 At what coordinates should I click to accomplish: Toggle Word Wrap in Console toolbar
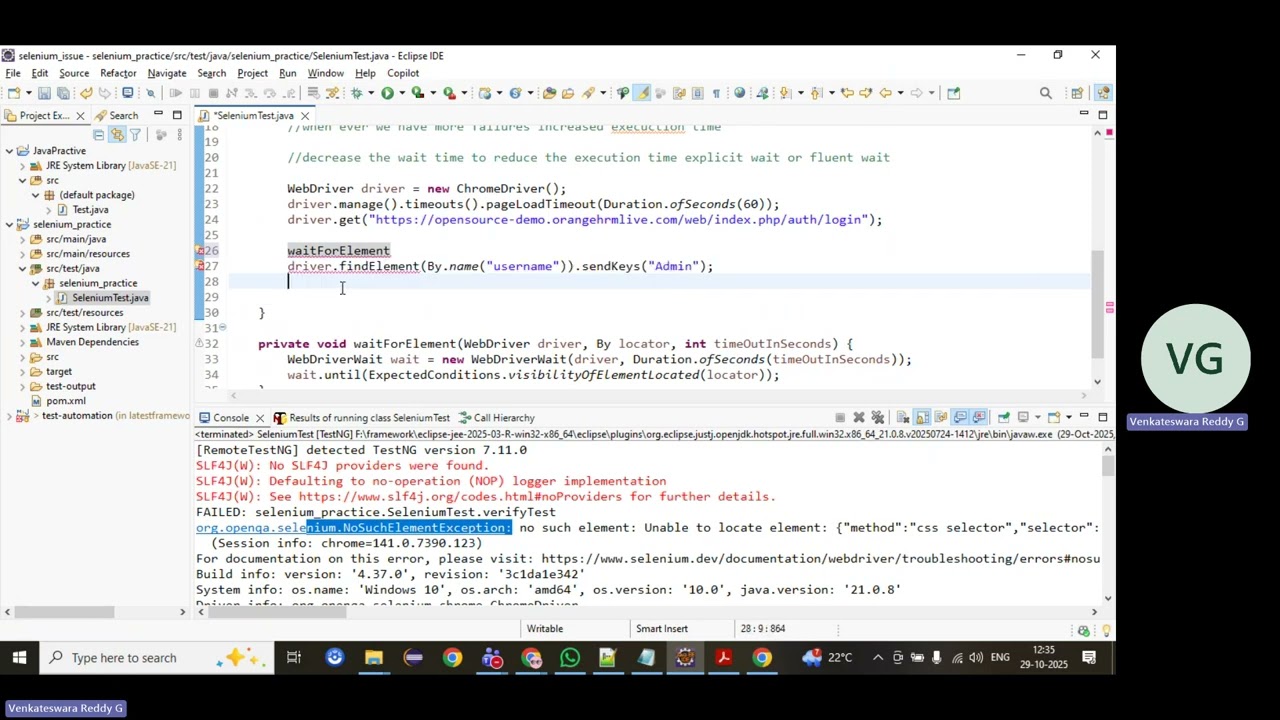tap(941, 417)
